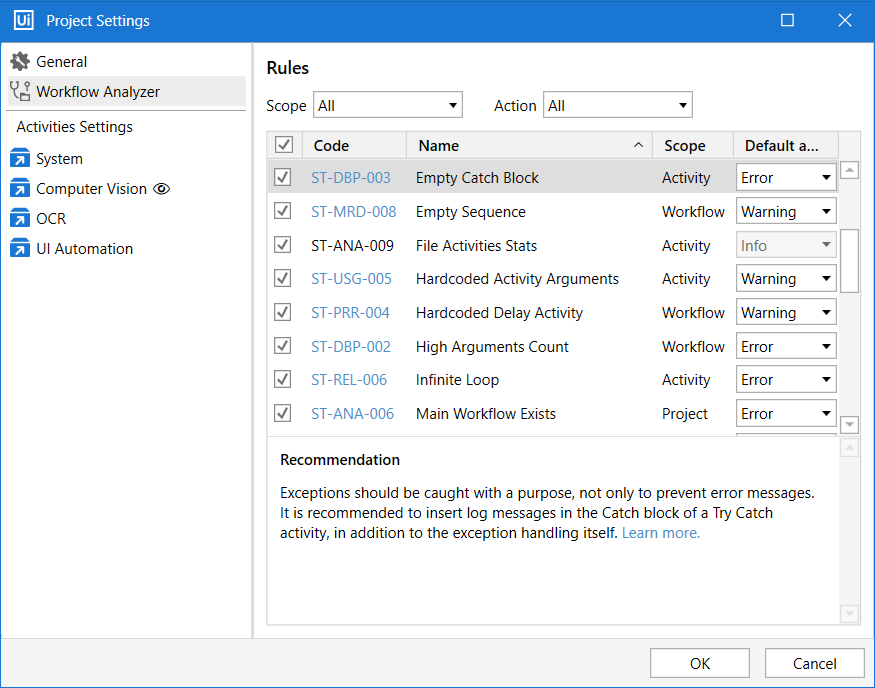Screen dimensions: 875x688
Task: Select the Computer Vision icon
Action: (20, 188)
